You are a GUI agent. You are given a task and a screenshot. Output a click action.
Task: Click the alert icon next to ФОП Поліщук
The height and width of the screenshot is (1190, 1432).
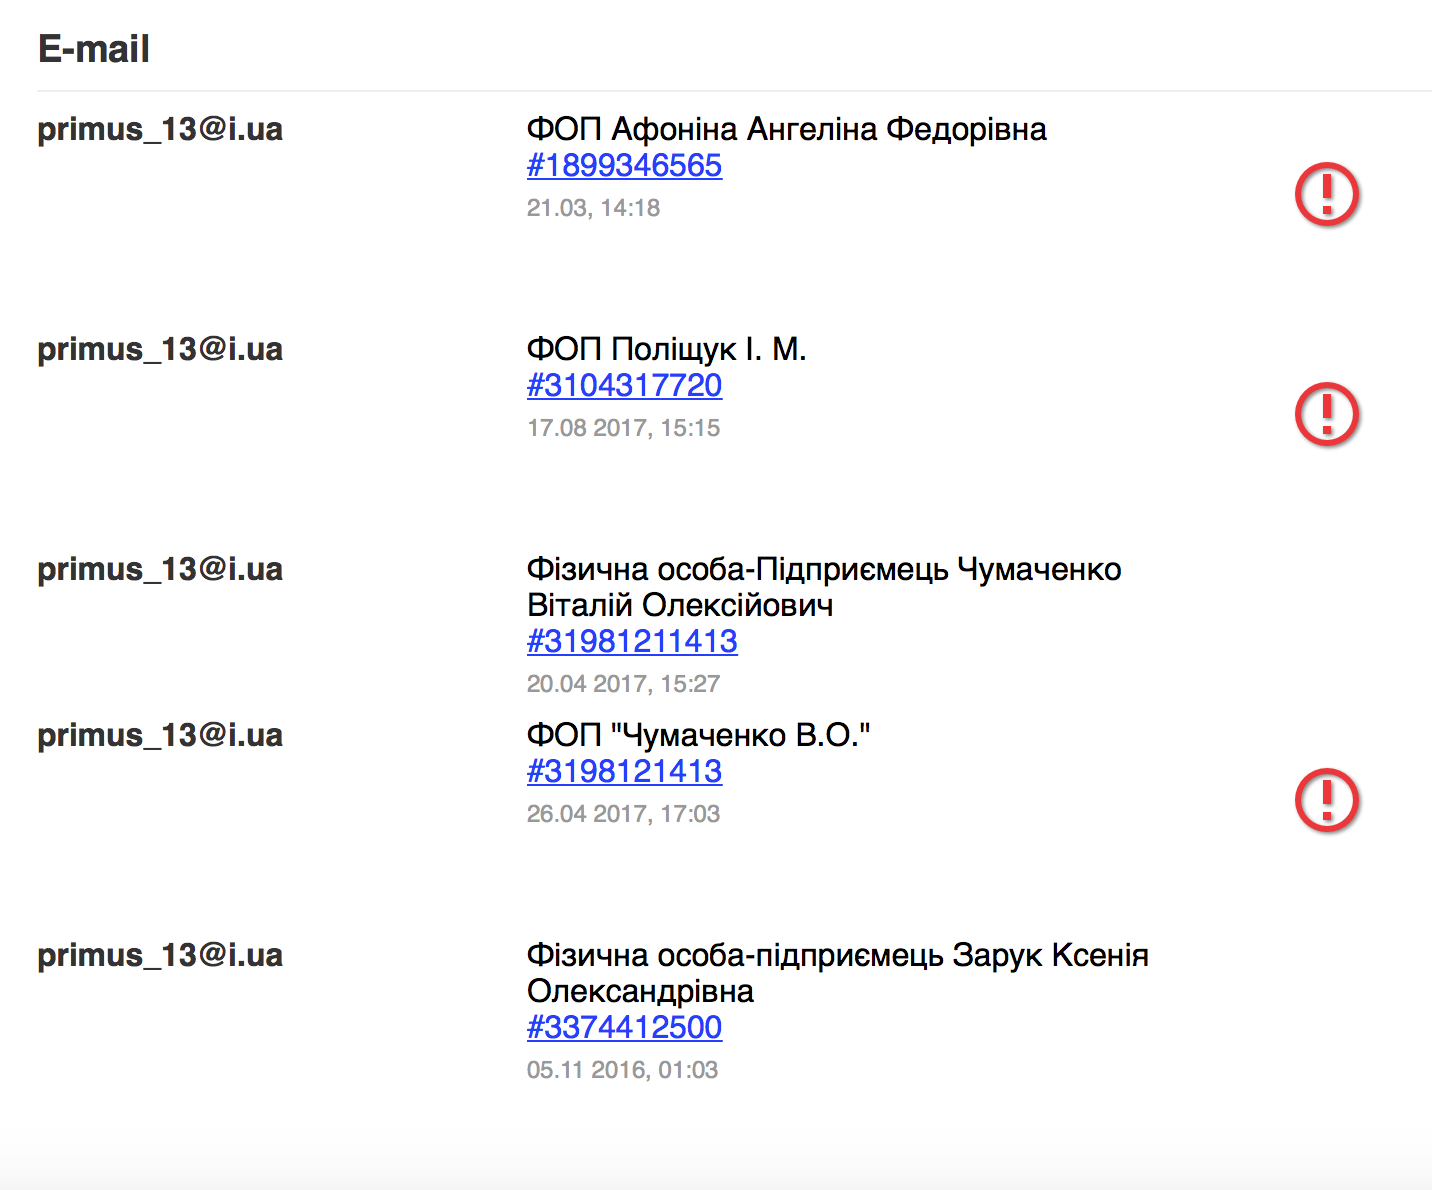pyautogui.click(x=1326, y=414)
